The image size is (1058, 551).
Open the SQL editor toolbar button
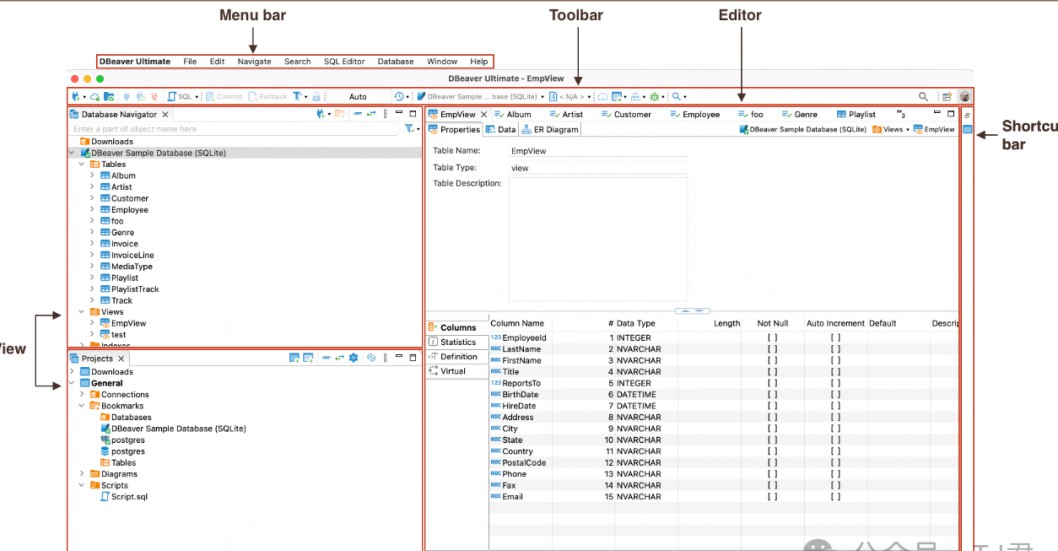pyautogui.click(x=181, y=96)
